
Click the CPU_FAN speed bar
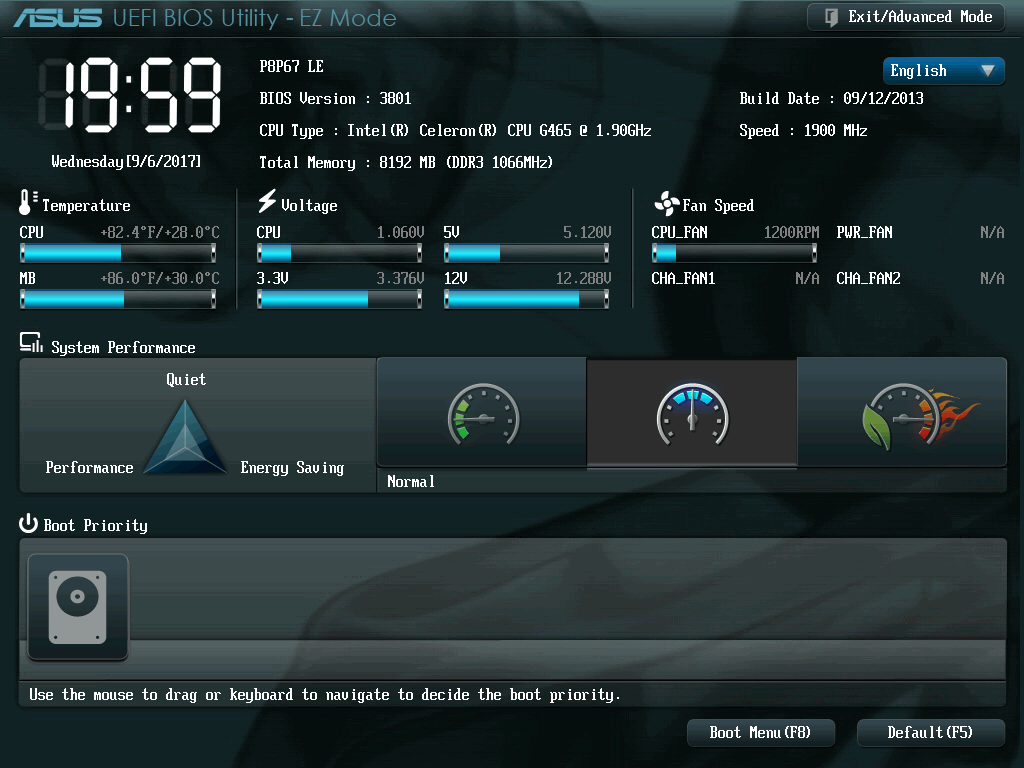[734, 253]
